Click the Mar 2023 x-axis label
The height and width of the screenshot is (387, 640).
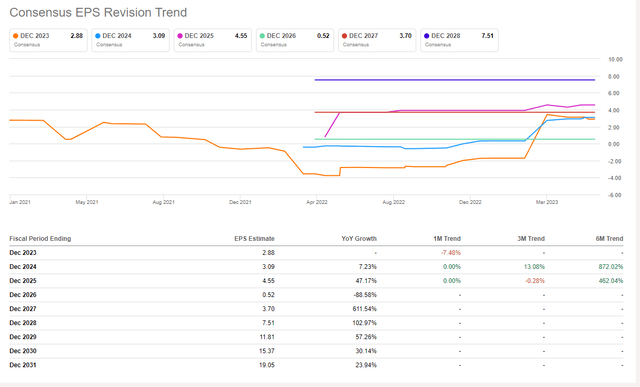[547, 202]
